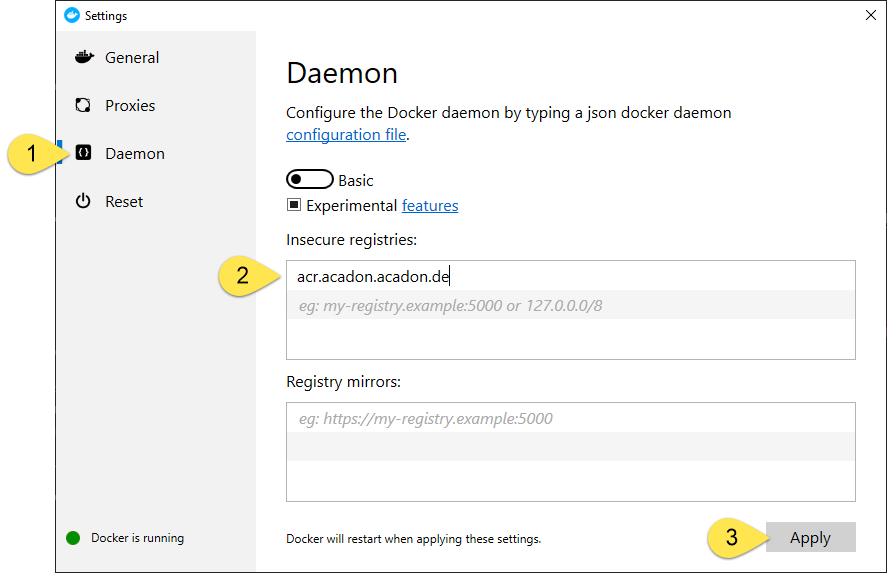Image resolution: width=887 pixels, height=573 pixels.
Task: Click the green Docker running status indicator
Action: click(x=73, y=538)
